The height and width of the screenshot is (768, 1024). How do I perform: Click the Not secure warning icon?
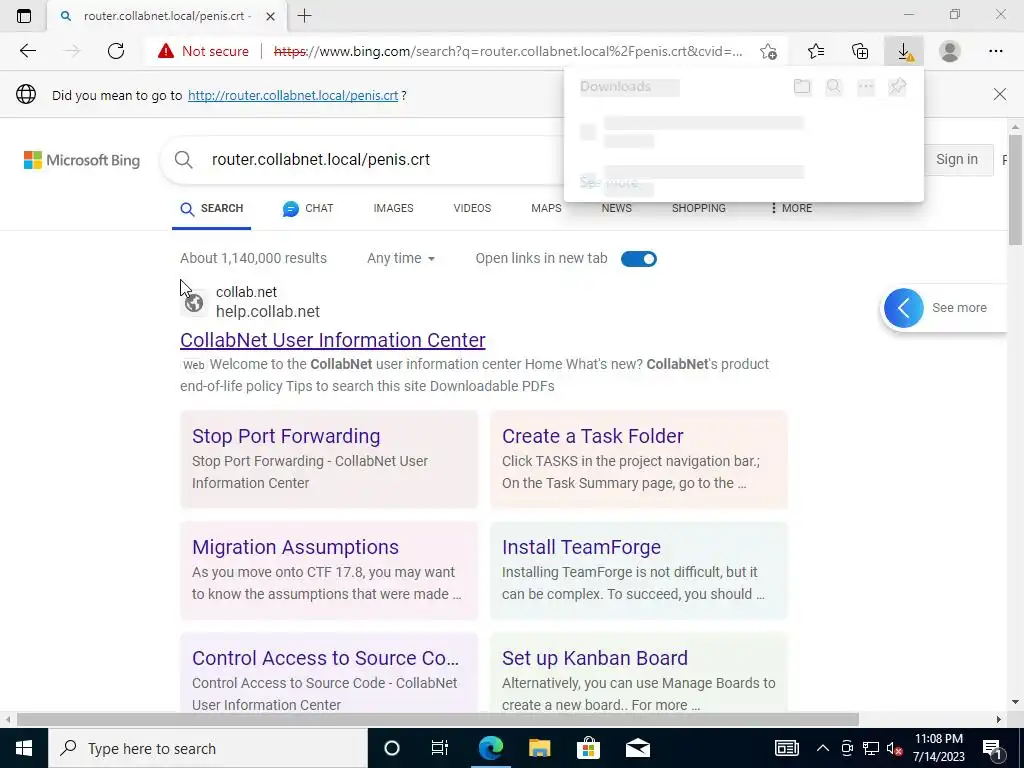point(166,51)
